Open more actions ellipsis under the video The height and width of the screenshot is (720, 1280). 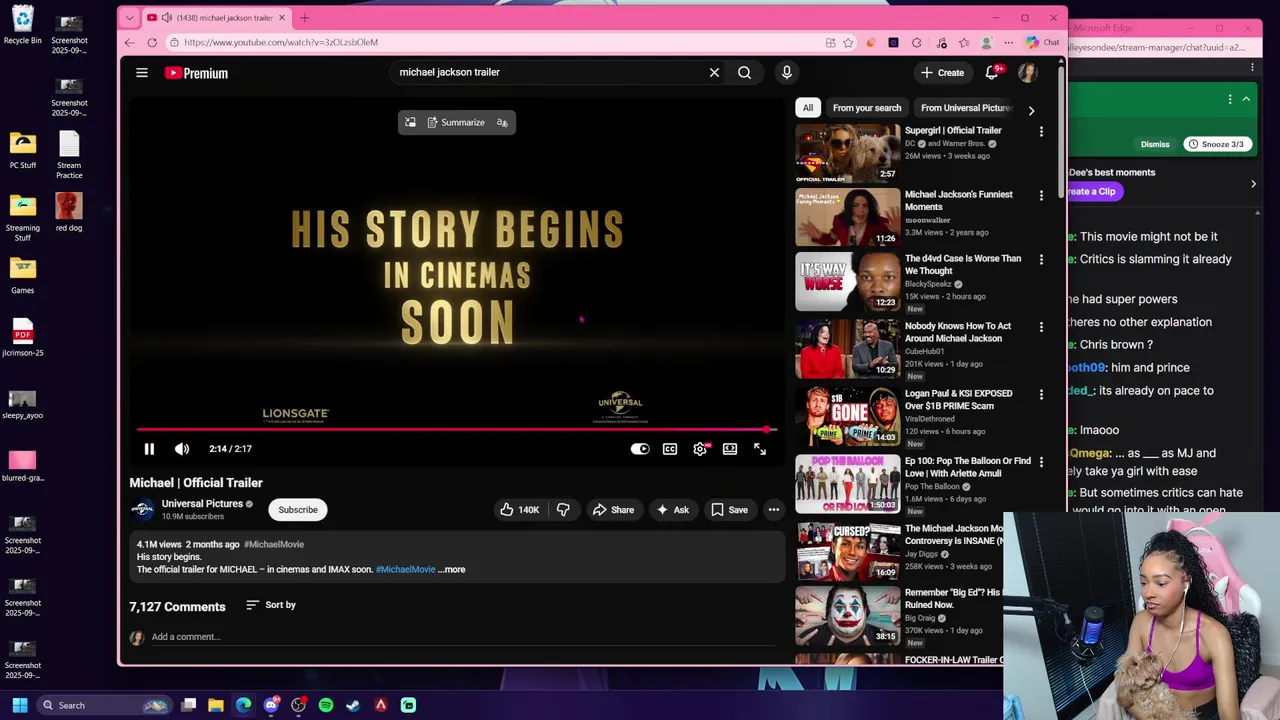773,510
